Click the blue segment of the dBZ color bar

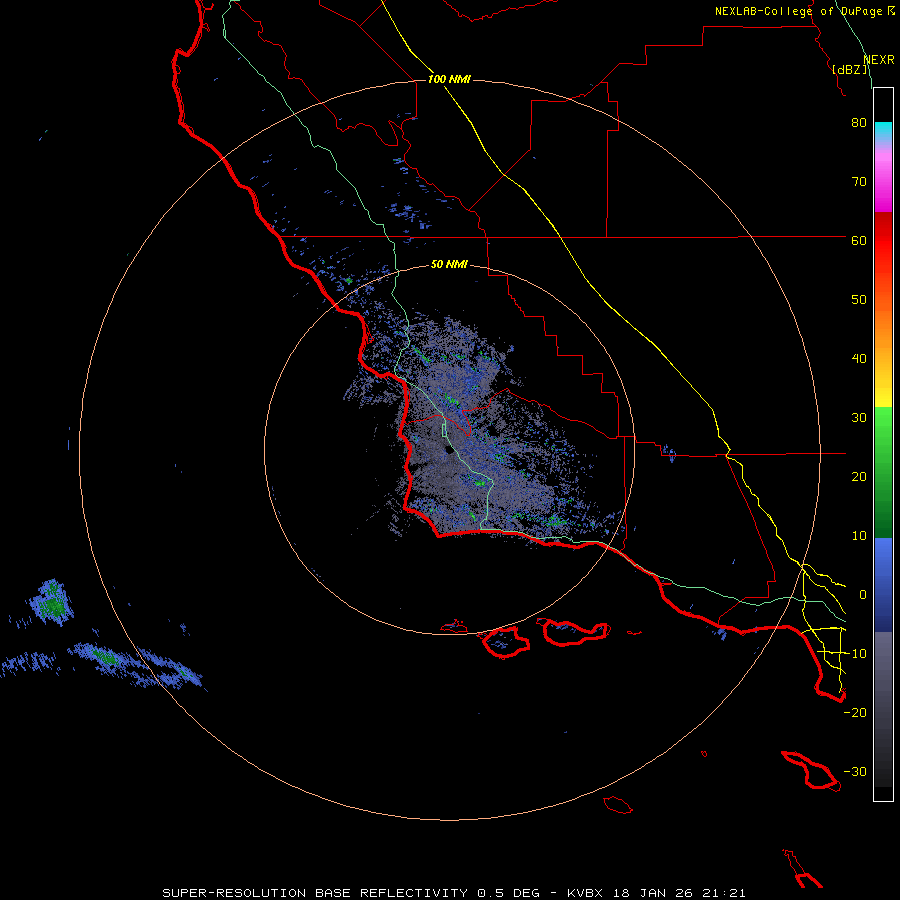pyautogui.click(x=883, y=584)
